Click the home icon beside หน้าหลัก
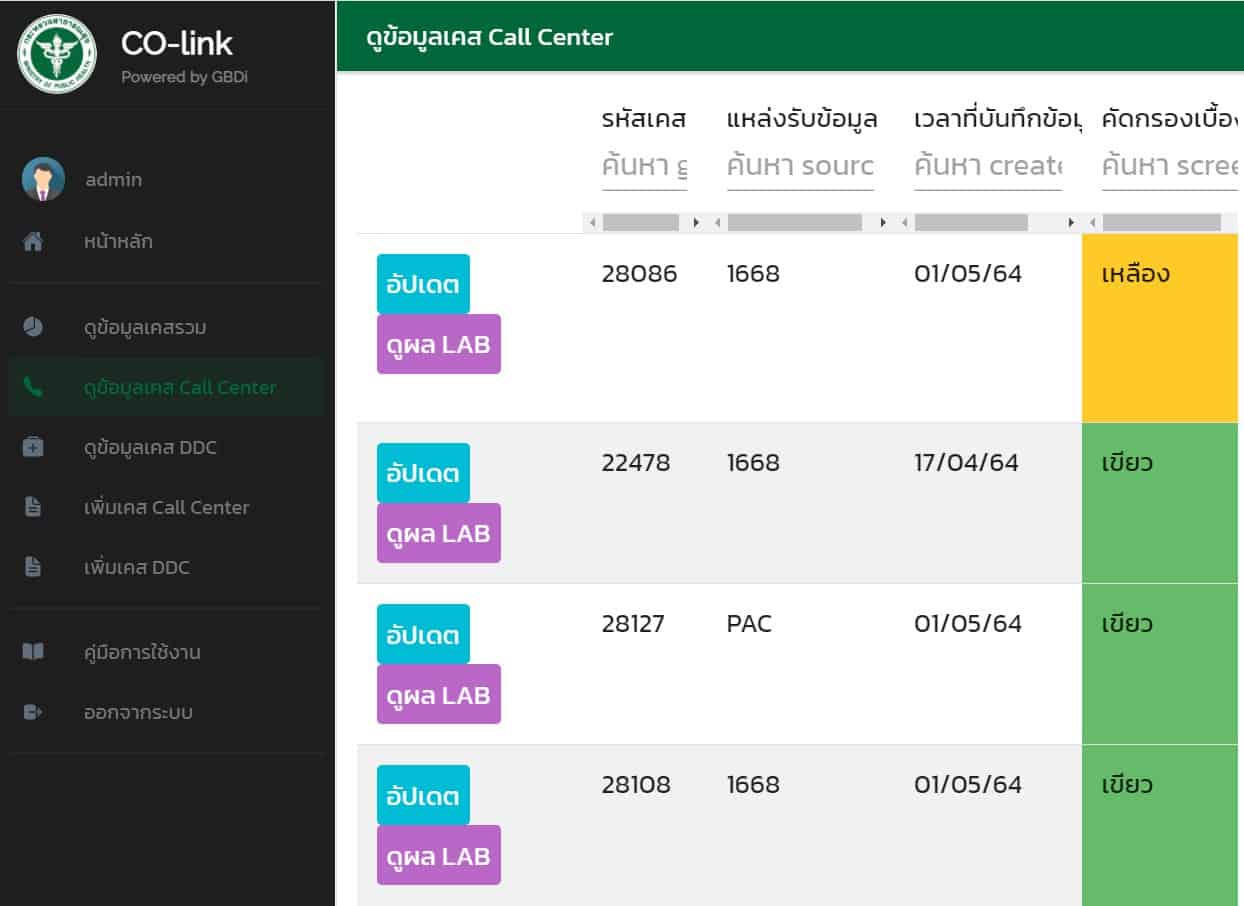Viewport: 1244px width, 906px height. [x=33, y=241]
